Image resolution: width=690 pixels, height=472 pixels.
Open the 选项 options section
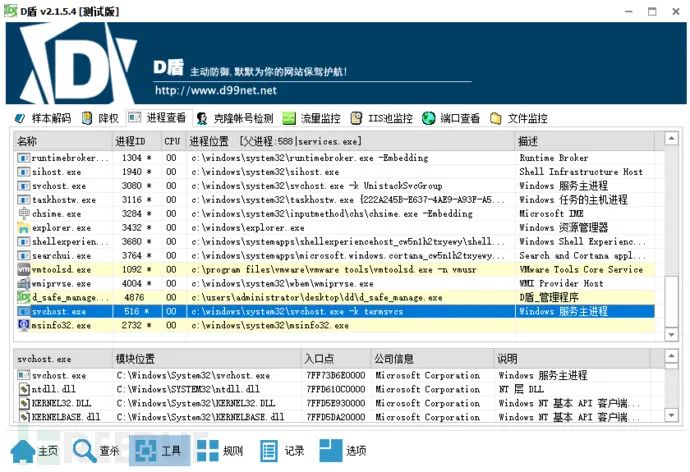343,450
